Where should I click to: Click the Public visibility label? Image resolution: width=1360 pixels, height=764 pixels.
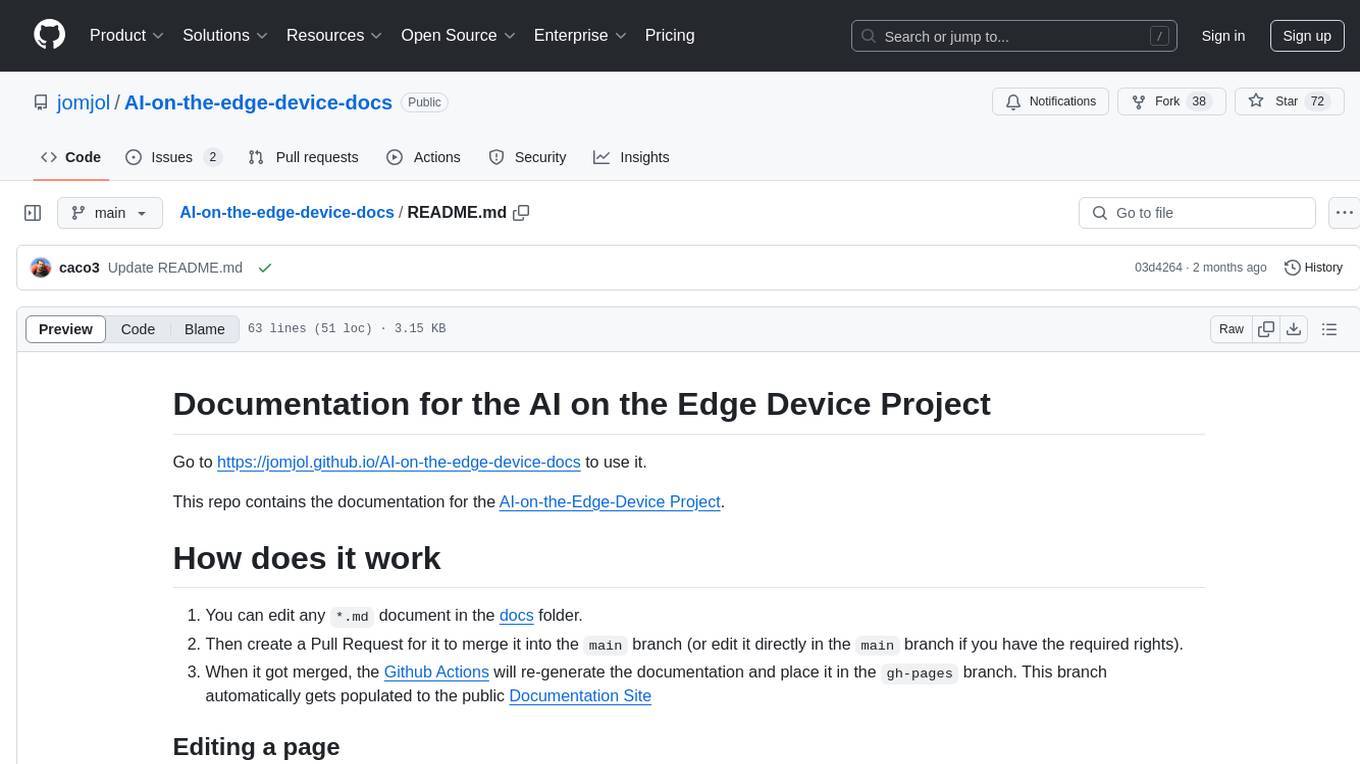pyautogui.click(x=425, y=102)
